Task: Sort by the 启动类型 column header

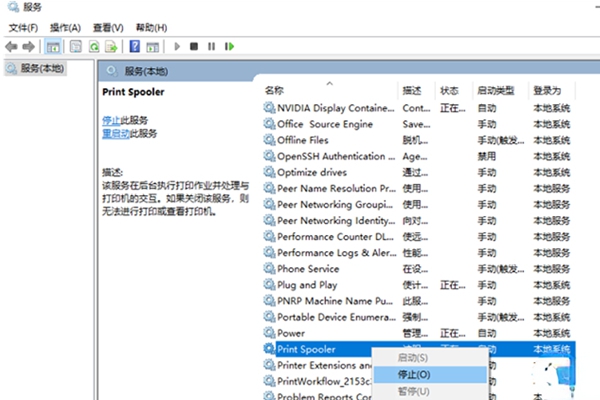Action: click(x=496, y=90)
